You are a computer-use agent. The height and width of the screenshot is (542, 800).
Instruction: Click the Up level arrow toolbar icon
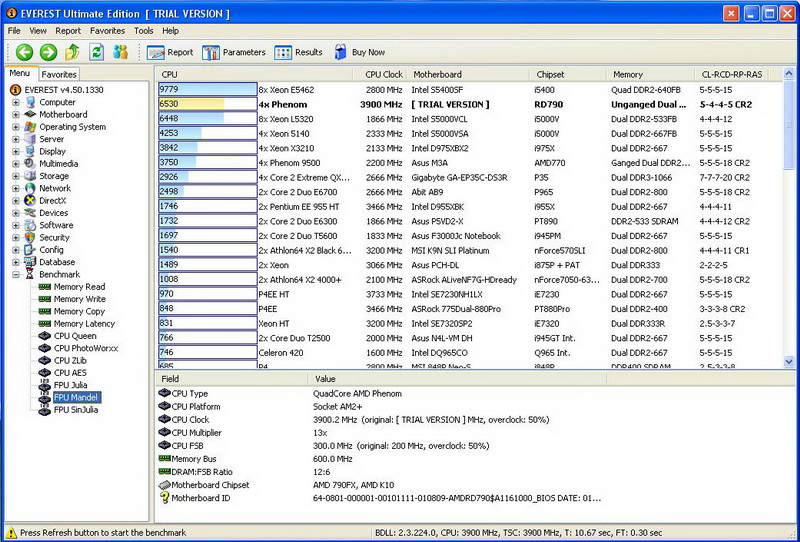72,52
